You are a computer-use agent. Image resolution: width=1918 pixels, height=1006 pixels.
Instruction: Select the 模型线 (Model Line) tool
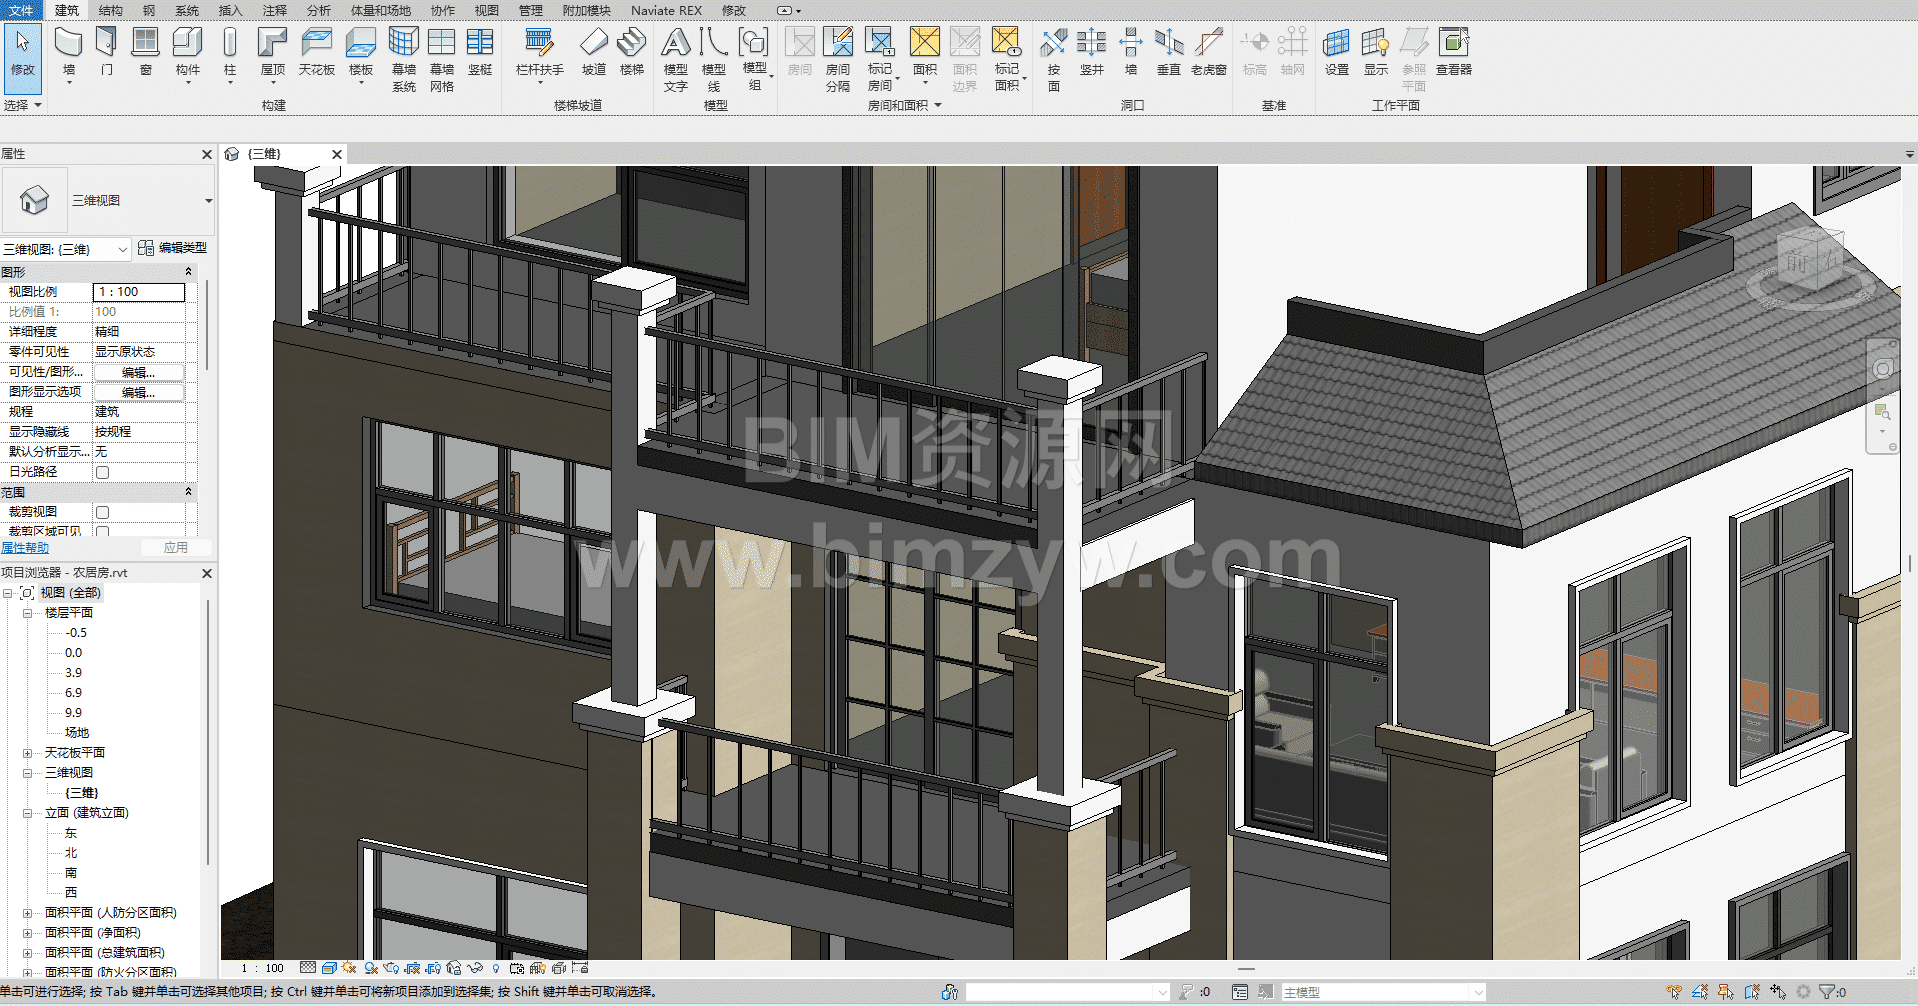(714, 59)
